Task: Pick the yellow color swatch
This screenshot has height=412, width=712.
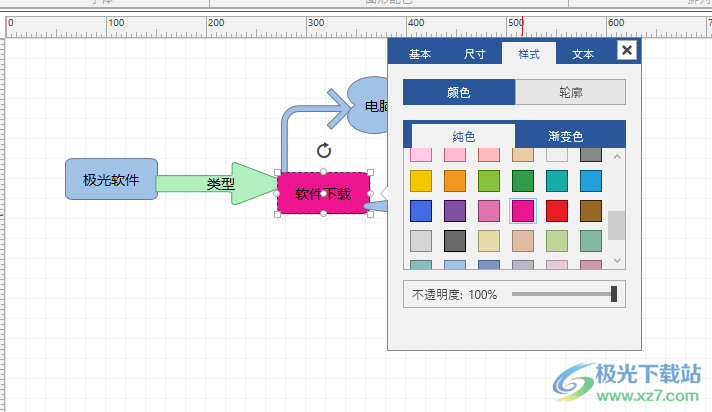Action: (421, 181)
